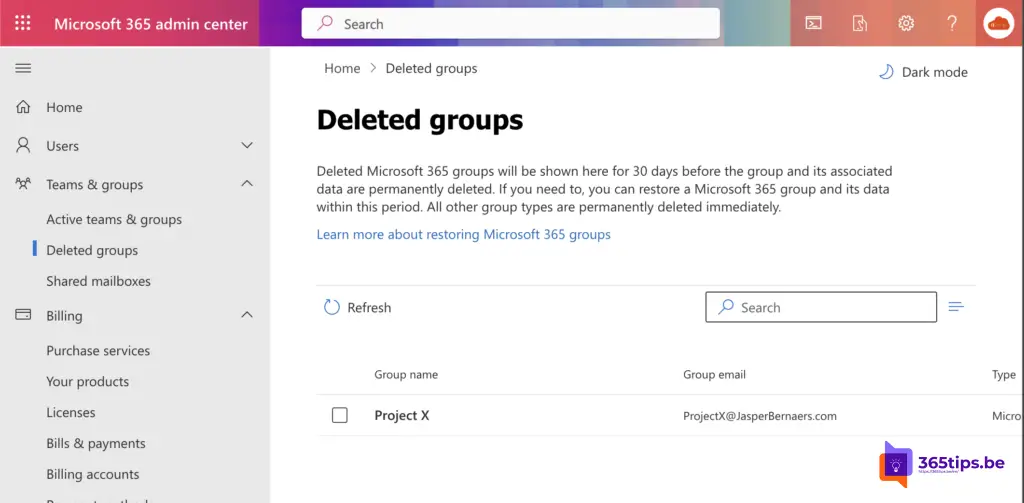
Task: Select Deleted groups in sidebar
Action: click(x=92, y=250)
